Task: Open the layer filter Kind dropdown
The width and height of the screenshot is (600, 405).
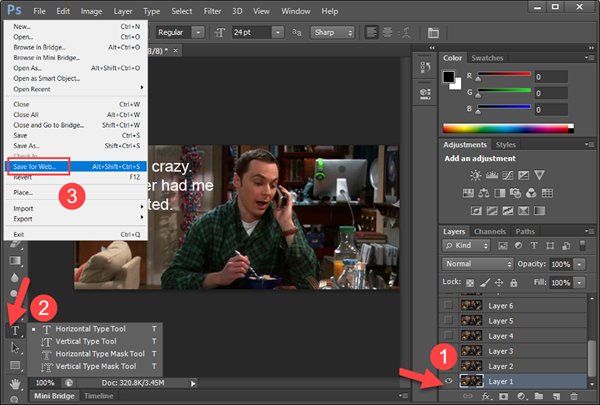Action: pos(466,245)
